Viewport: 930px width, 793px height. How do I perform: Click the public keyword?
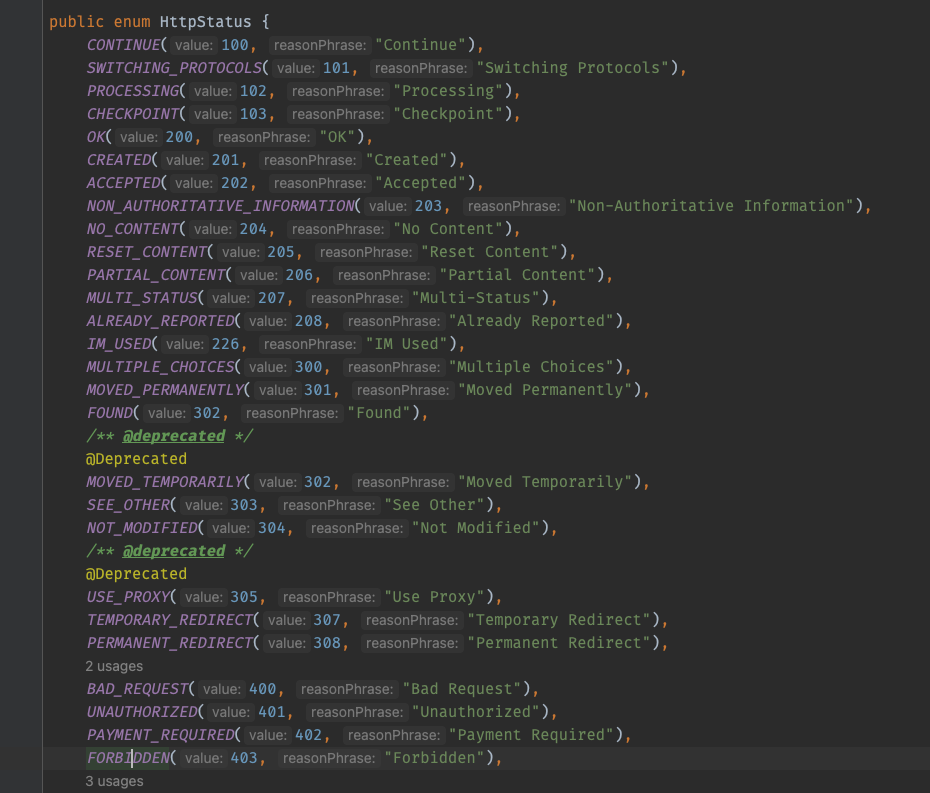77,22
